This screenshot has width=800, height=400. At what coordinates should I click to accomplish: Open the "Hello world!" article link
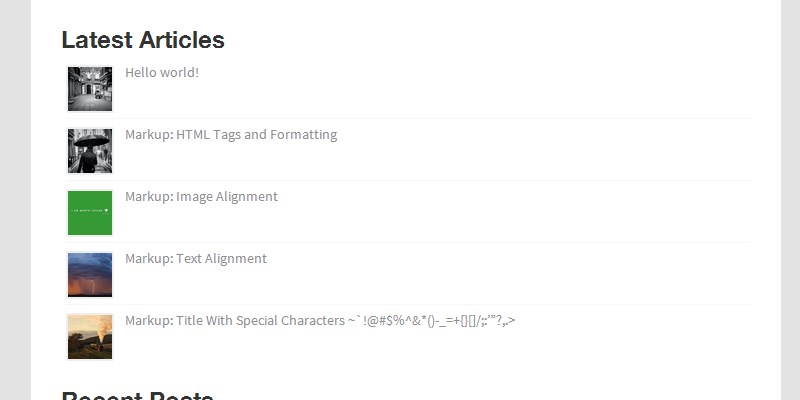pyautogui.click(x=162, y=72)
